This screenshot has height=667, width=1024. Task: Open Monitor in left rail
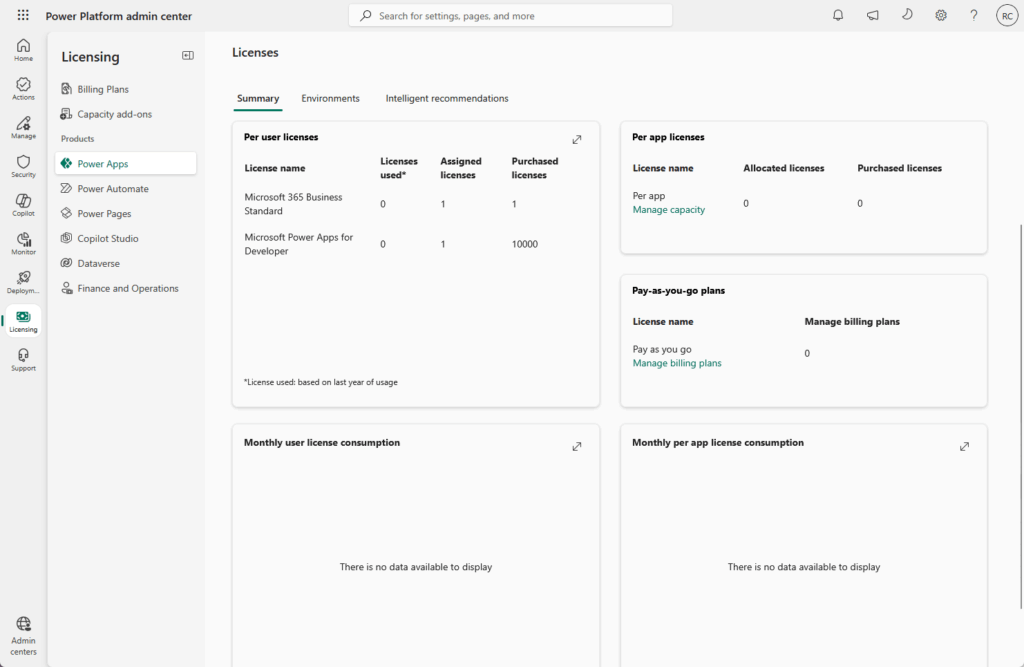(x=24, y=243)
